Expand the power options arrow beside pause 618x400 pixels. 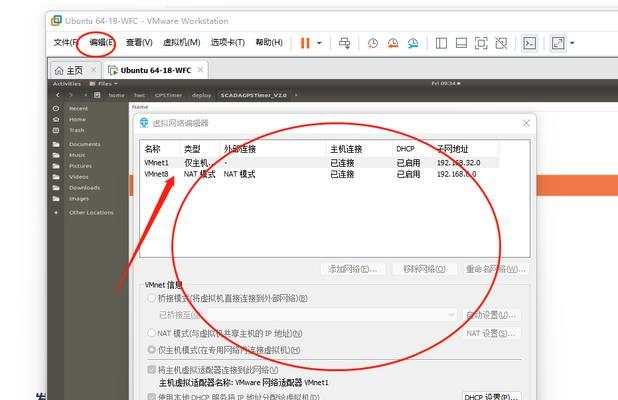pos(319,43)
